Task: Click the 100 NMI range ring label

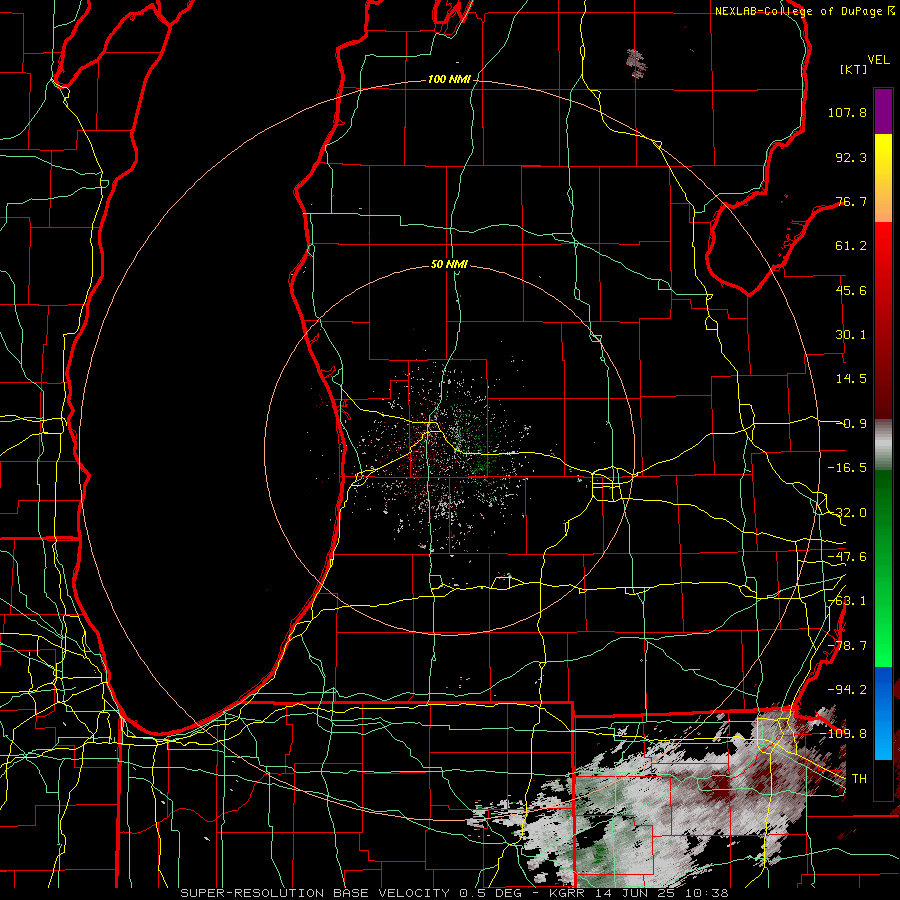Action: (449, 79)
